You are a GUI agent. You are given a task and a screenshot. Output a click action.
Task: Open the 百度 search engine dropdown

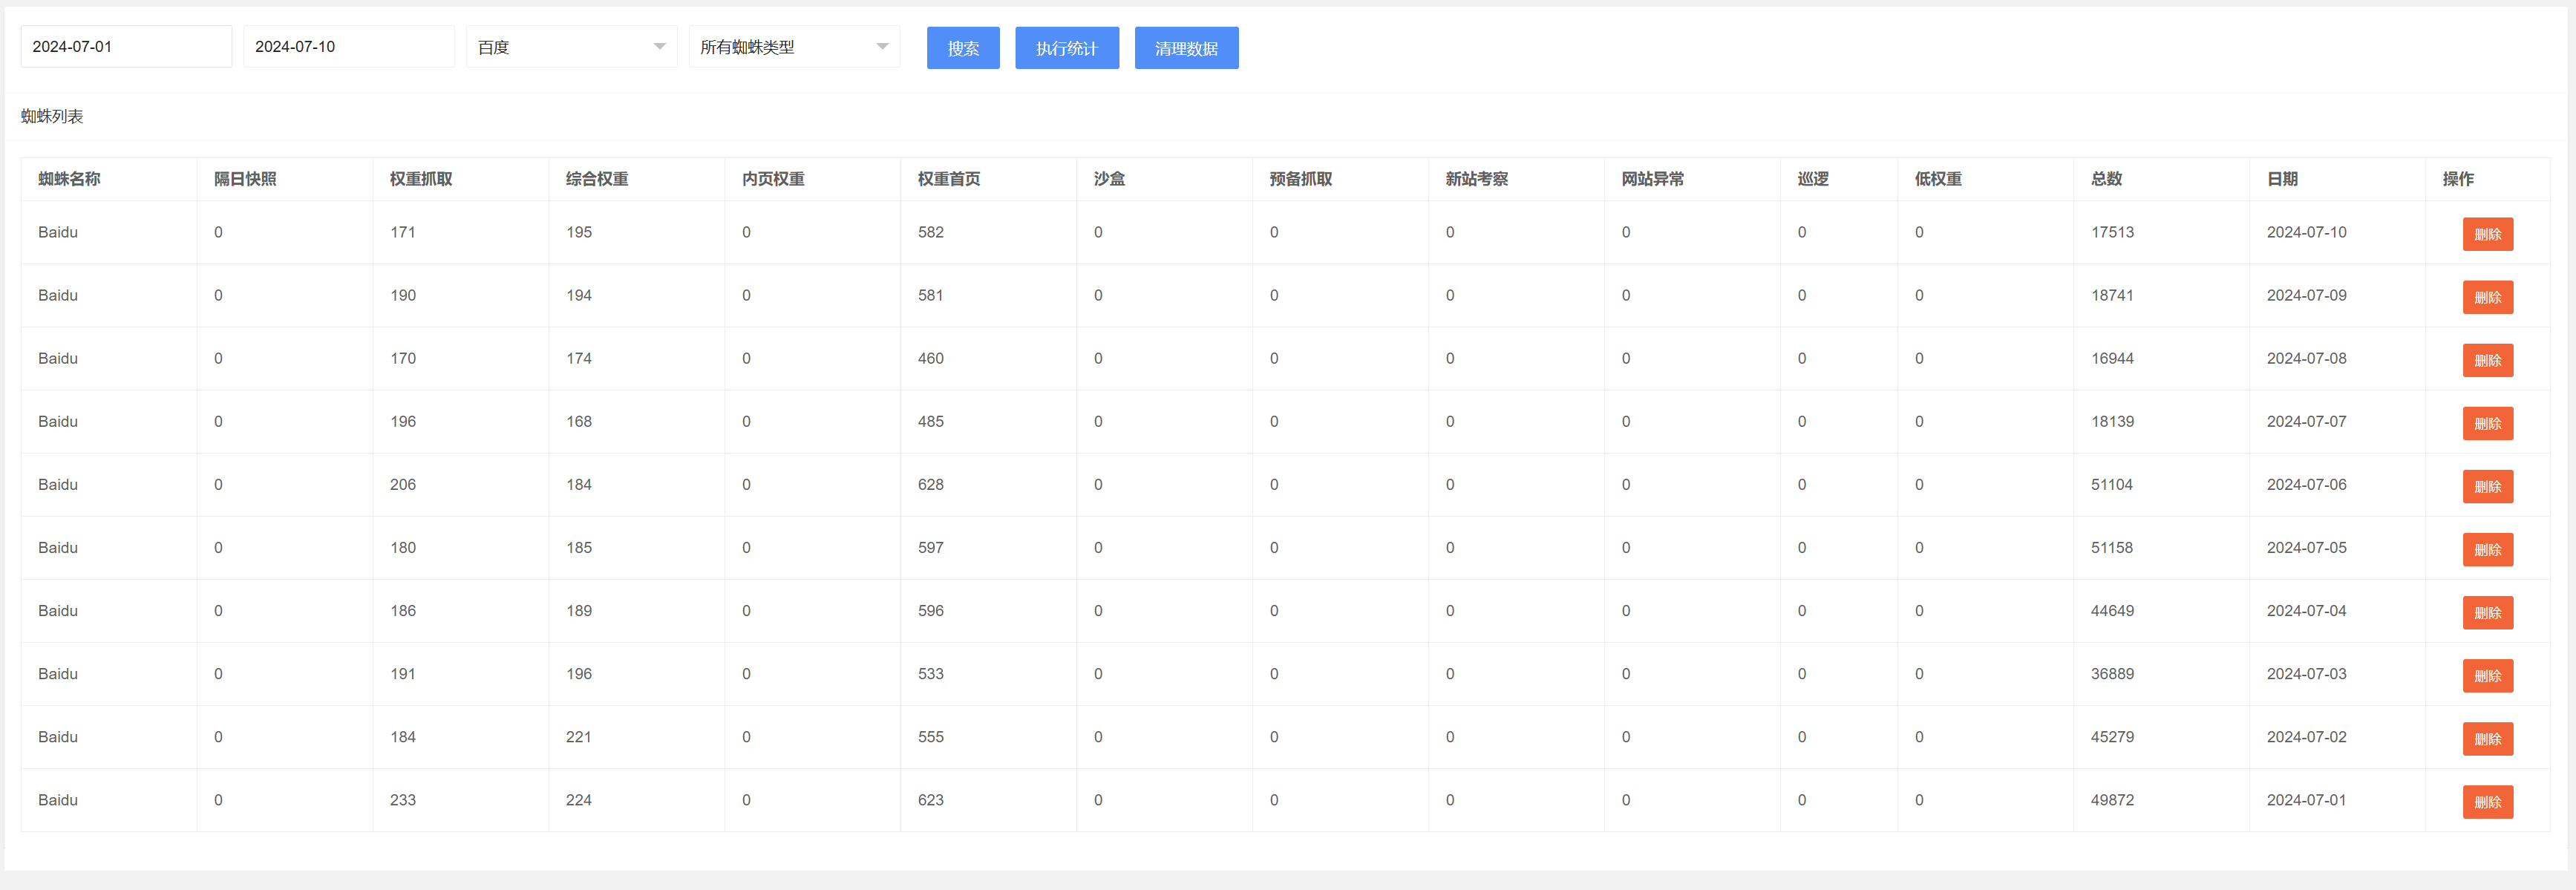tap(572, 47)
